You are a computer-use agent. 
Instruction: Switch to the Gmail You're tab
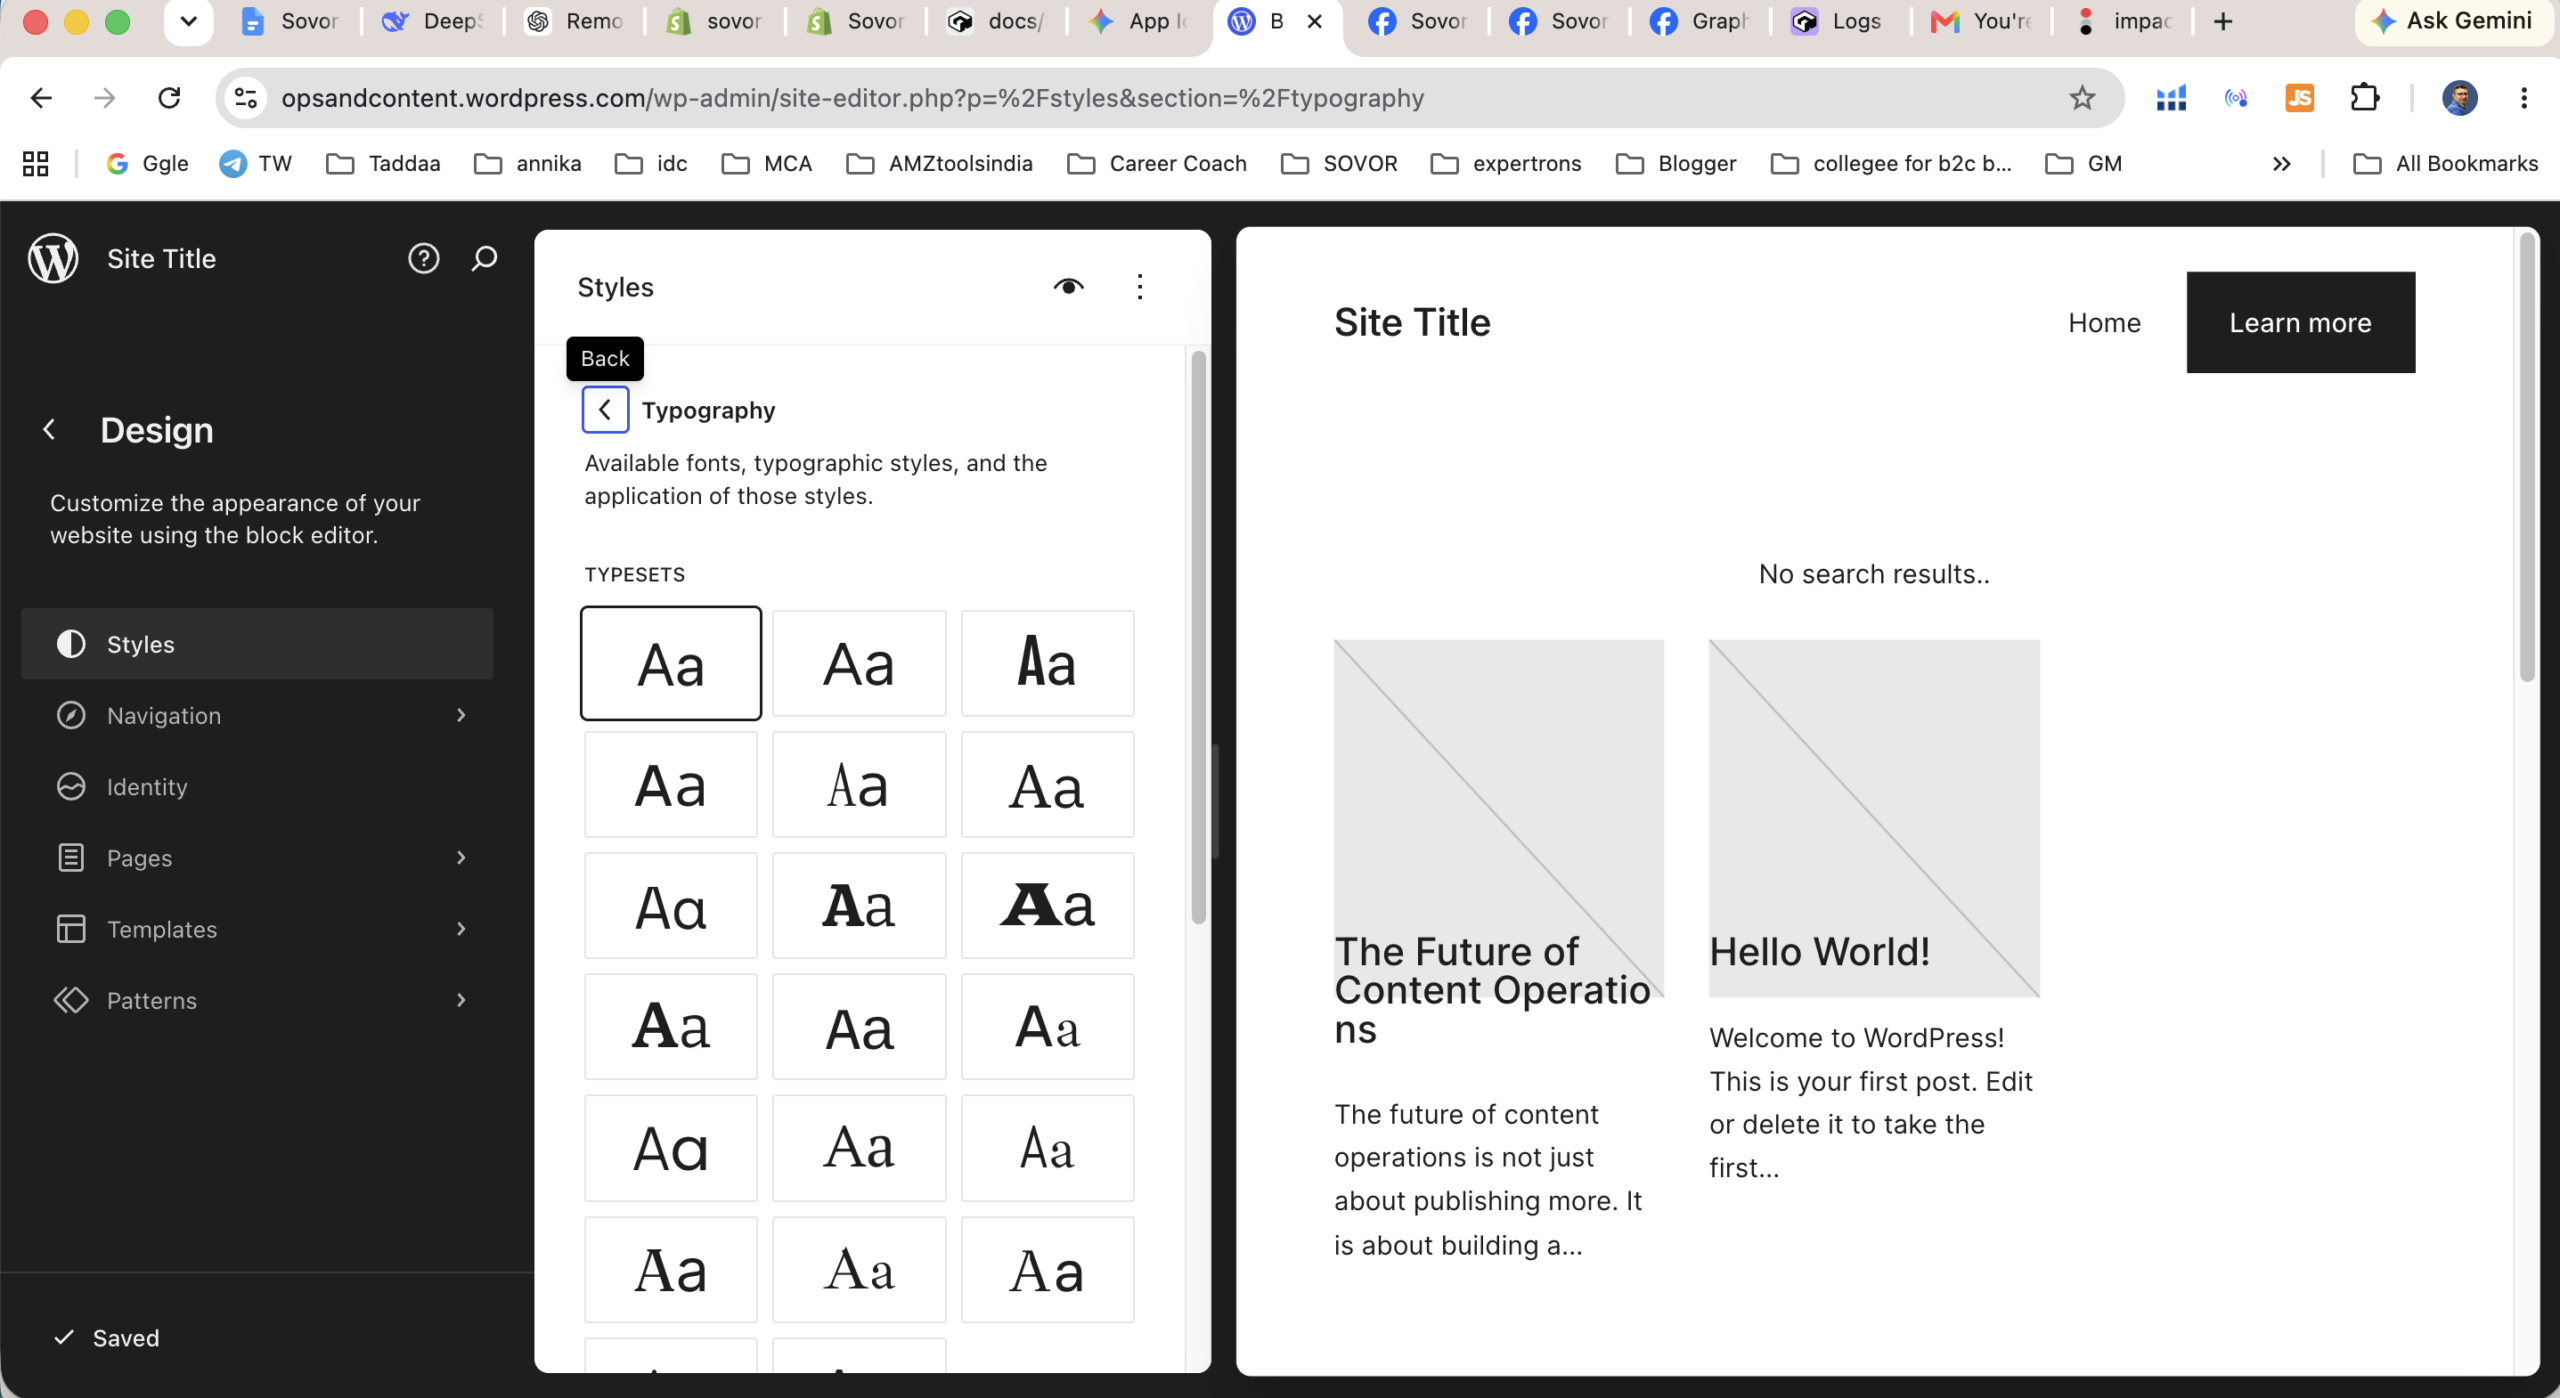tap(1980, 21)
